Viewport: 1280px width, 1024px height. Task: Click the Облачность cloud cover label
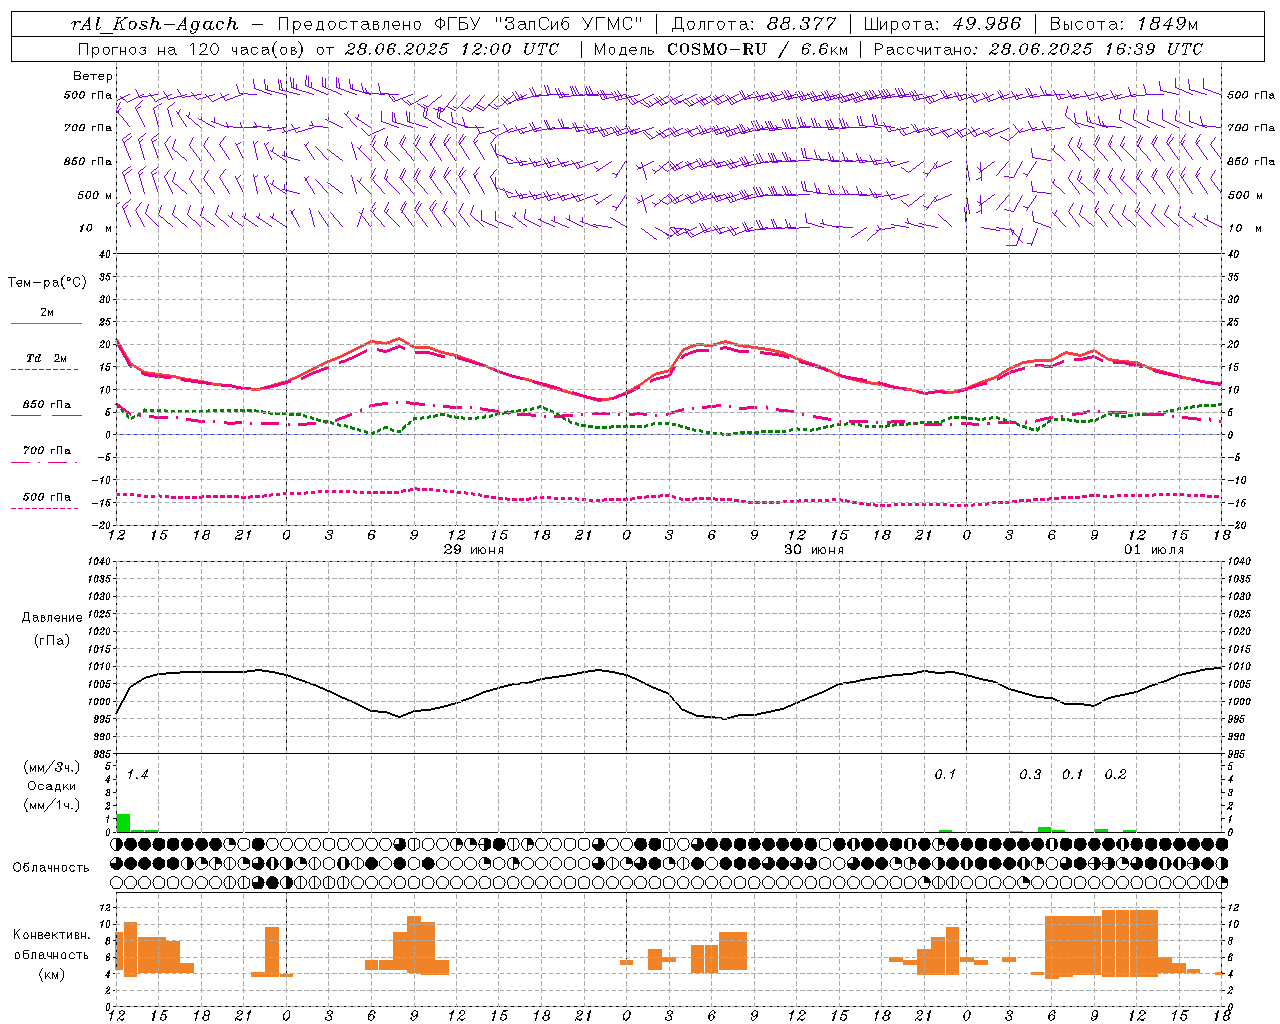point(51,868)
